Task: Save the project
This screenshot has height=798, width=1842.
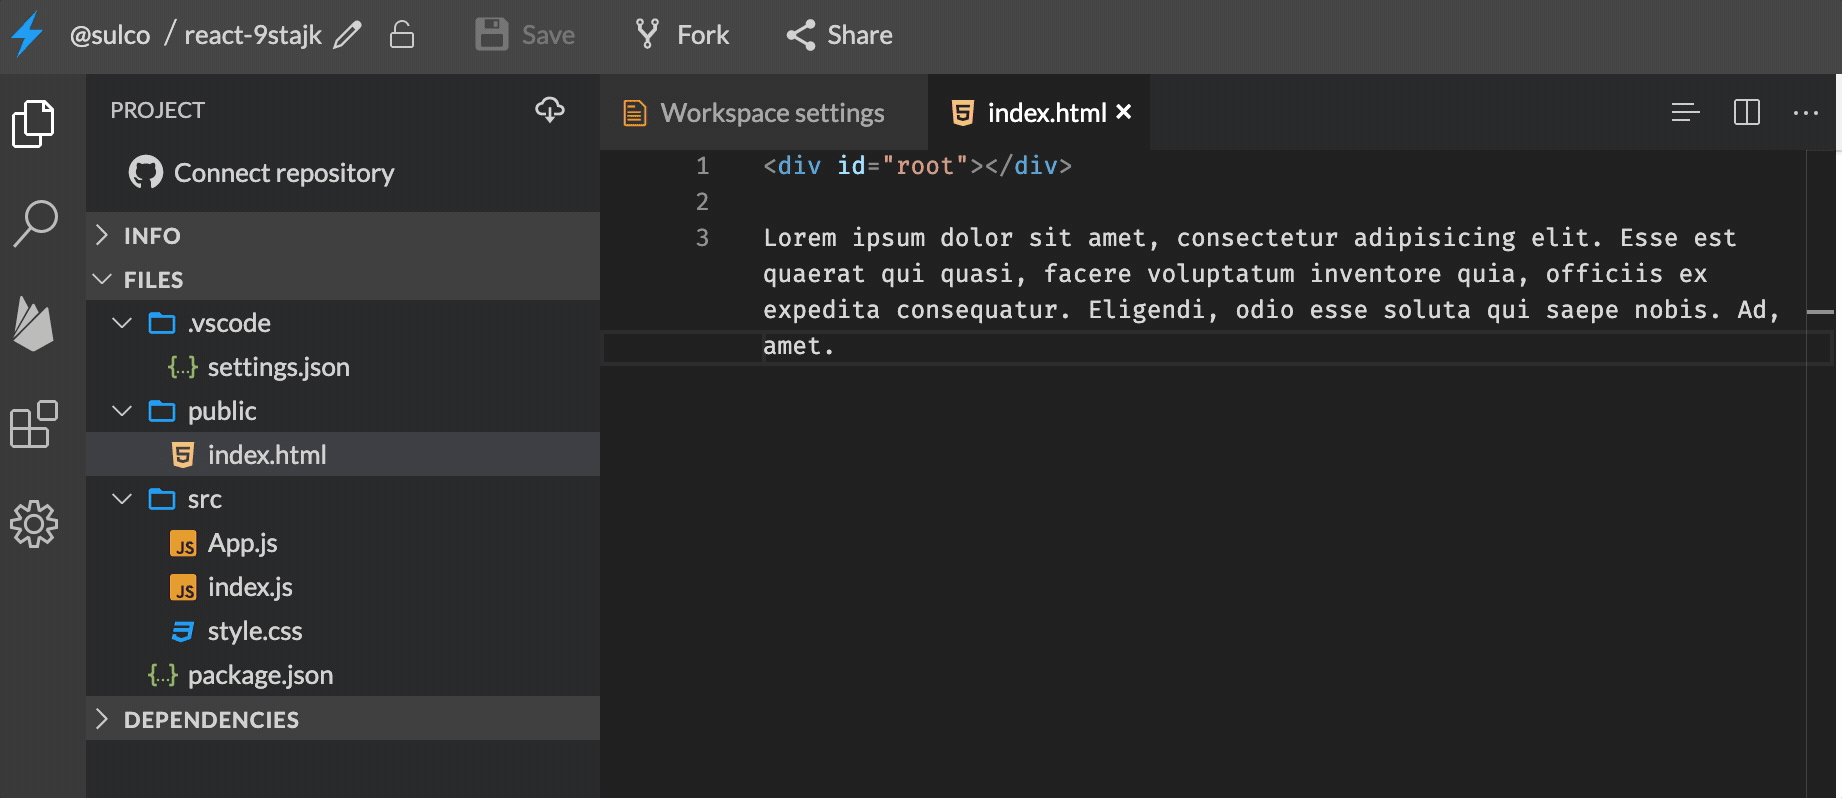Action: pyautogui.click(x=525, y=35)
